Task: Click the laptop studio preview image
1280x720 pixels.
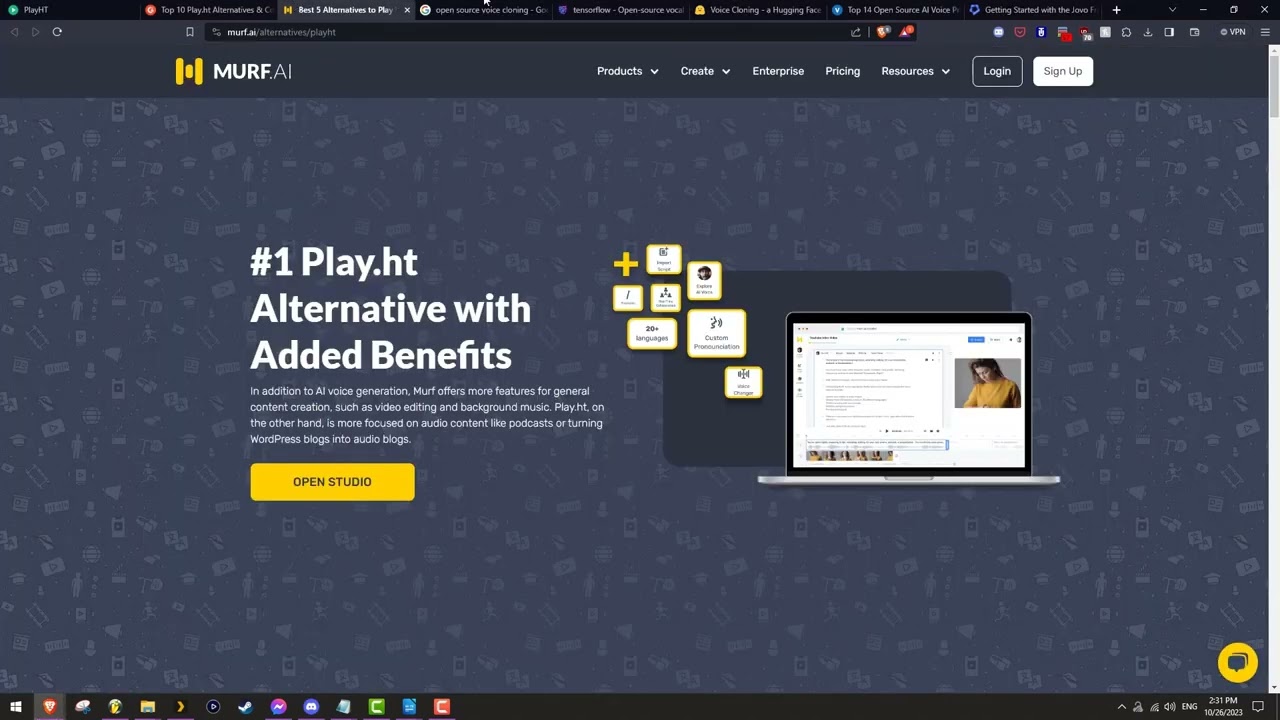Action: tap(908, 398)
